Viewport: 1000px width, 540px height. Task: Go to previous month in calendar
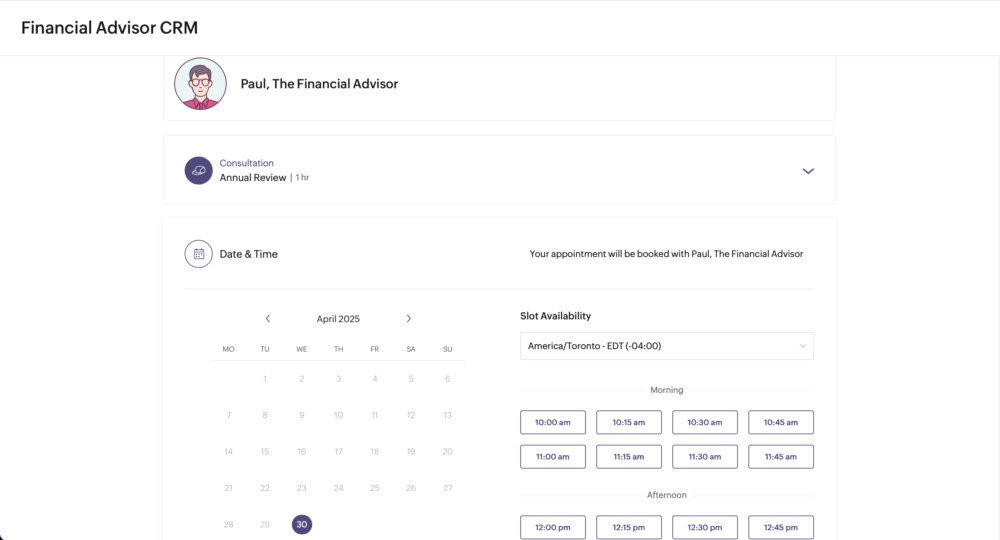point(268,319)
